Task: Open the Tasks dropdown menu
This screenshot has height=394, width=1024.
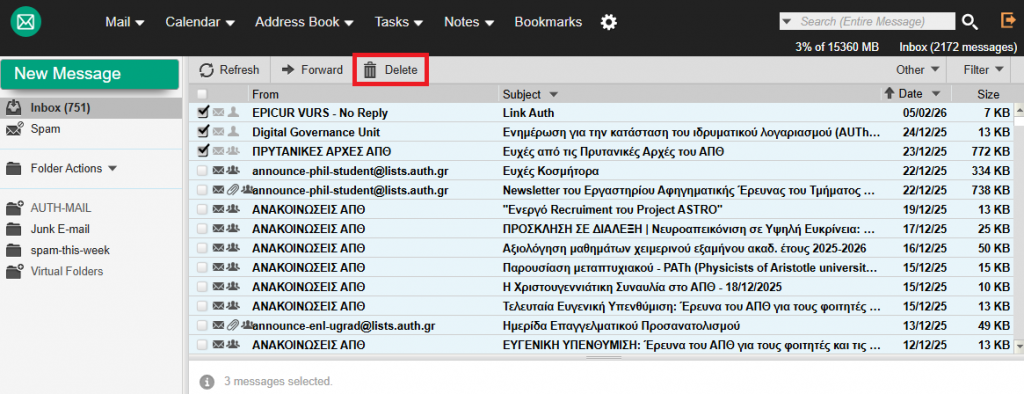Action: pos(398,22)
